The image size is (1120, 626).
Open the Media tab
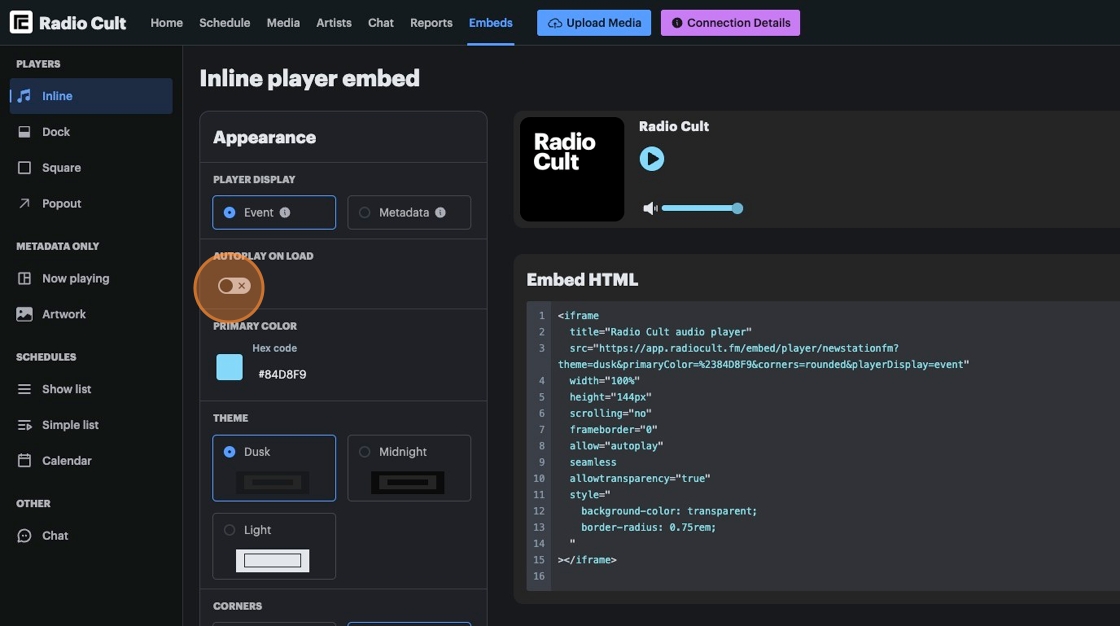point(283,23)
